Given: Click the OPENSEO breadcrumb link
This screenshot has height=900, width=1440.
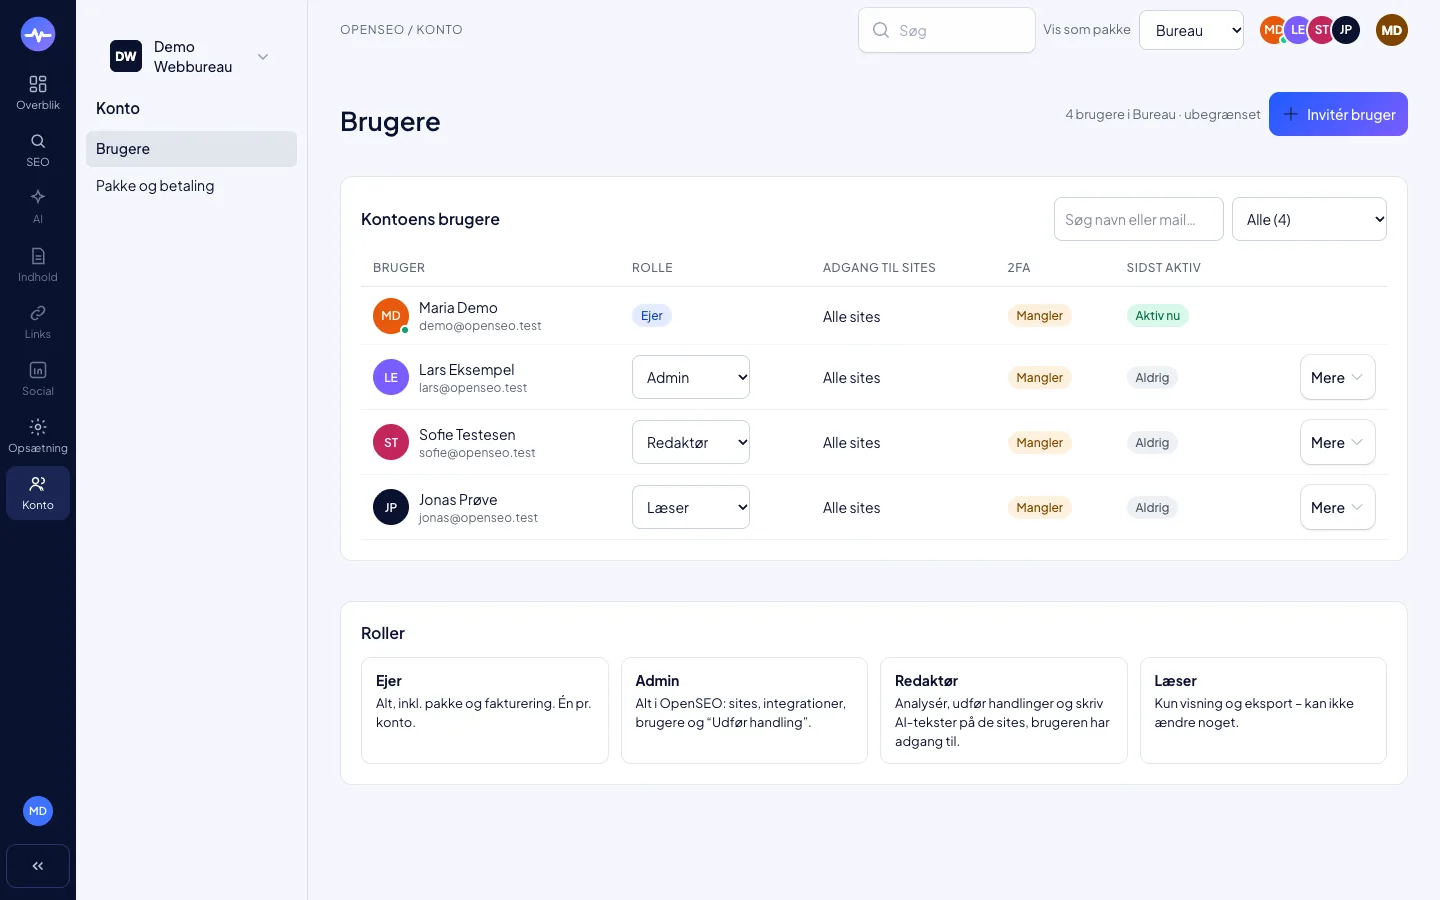Looking at the screenshot, I should tap(372, 30).
